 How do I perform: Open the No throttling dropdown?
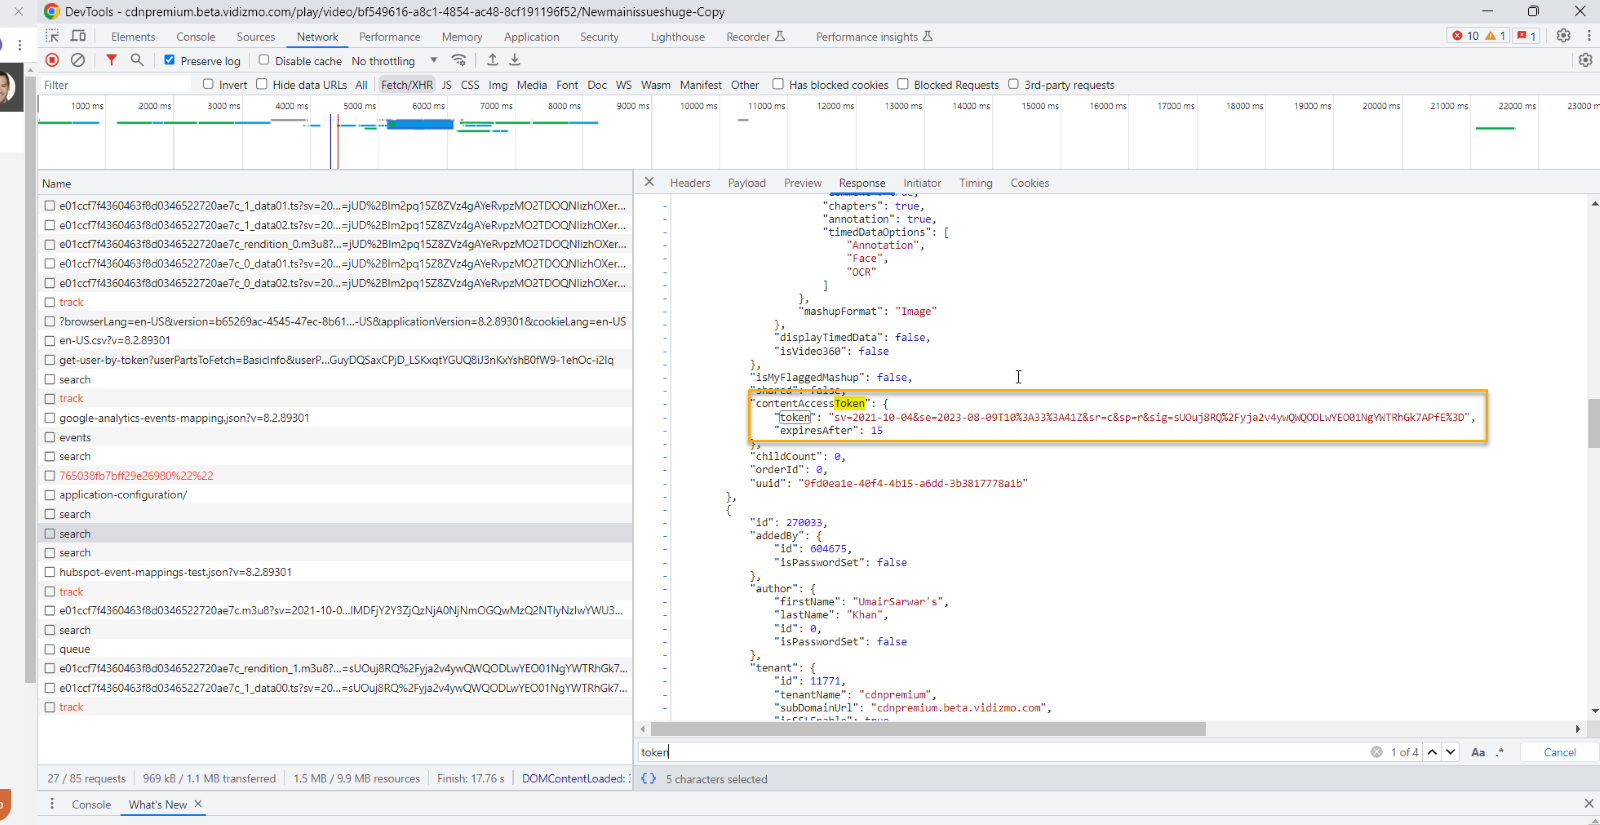394,61
